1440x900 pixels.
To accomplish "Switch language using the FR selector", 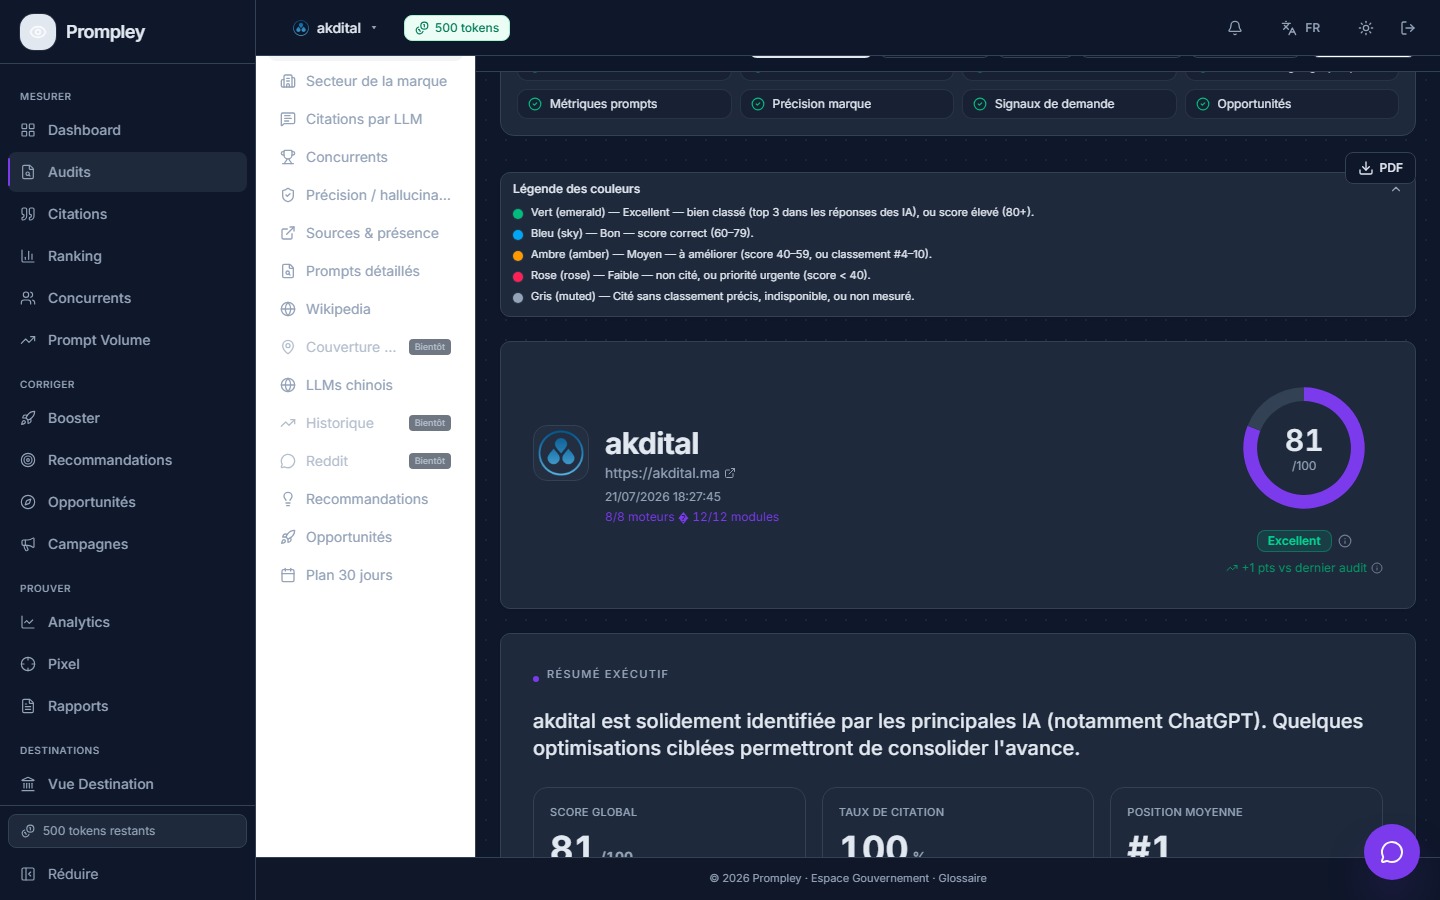I will tap(1301, 28).
